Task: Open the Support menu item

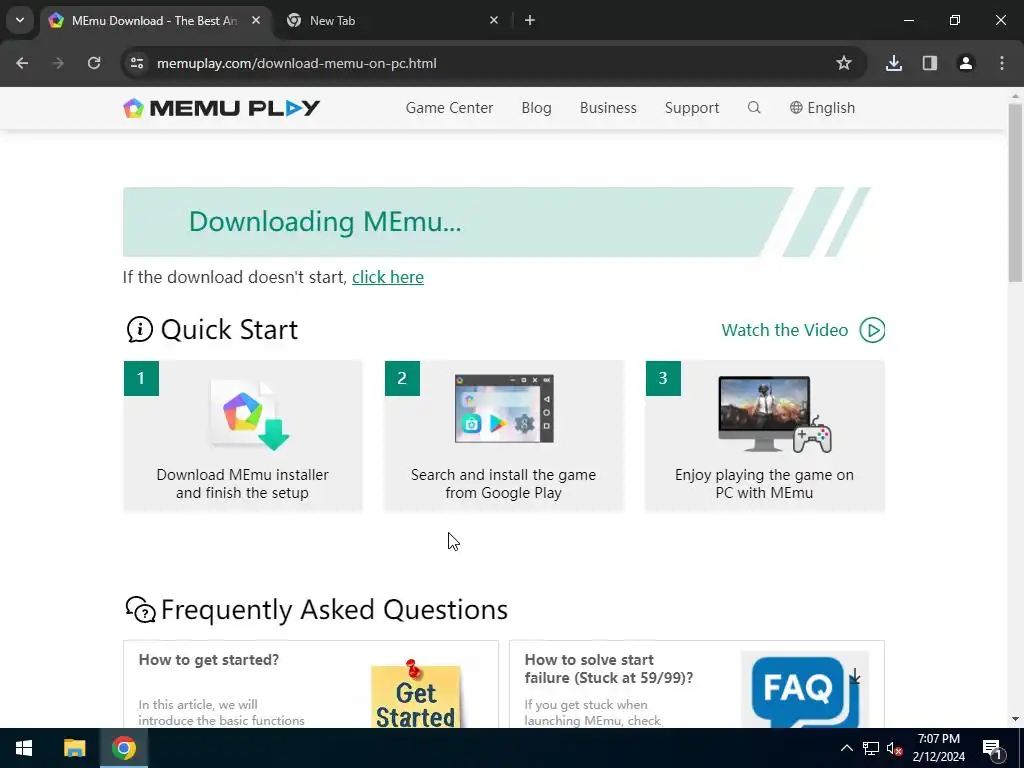Action: [x=692, y=108]
